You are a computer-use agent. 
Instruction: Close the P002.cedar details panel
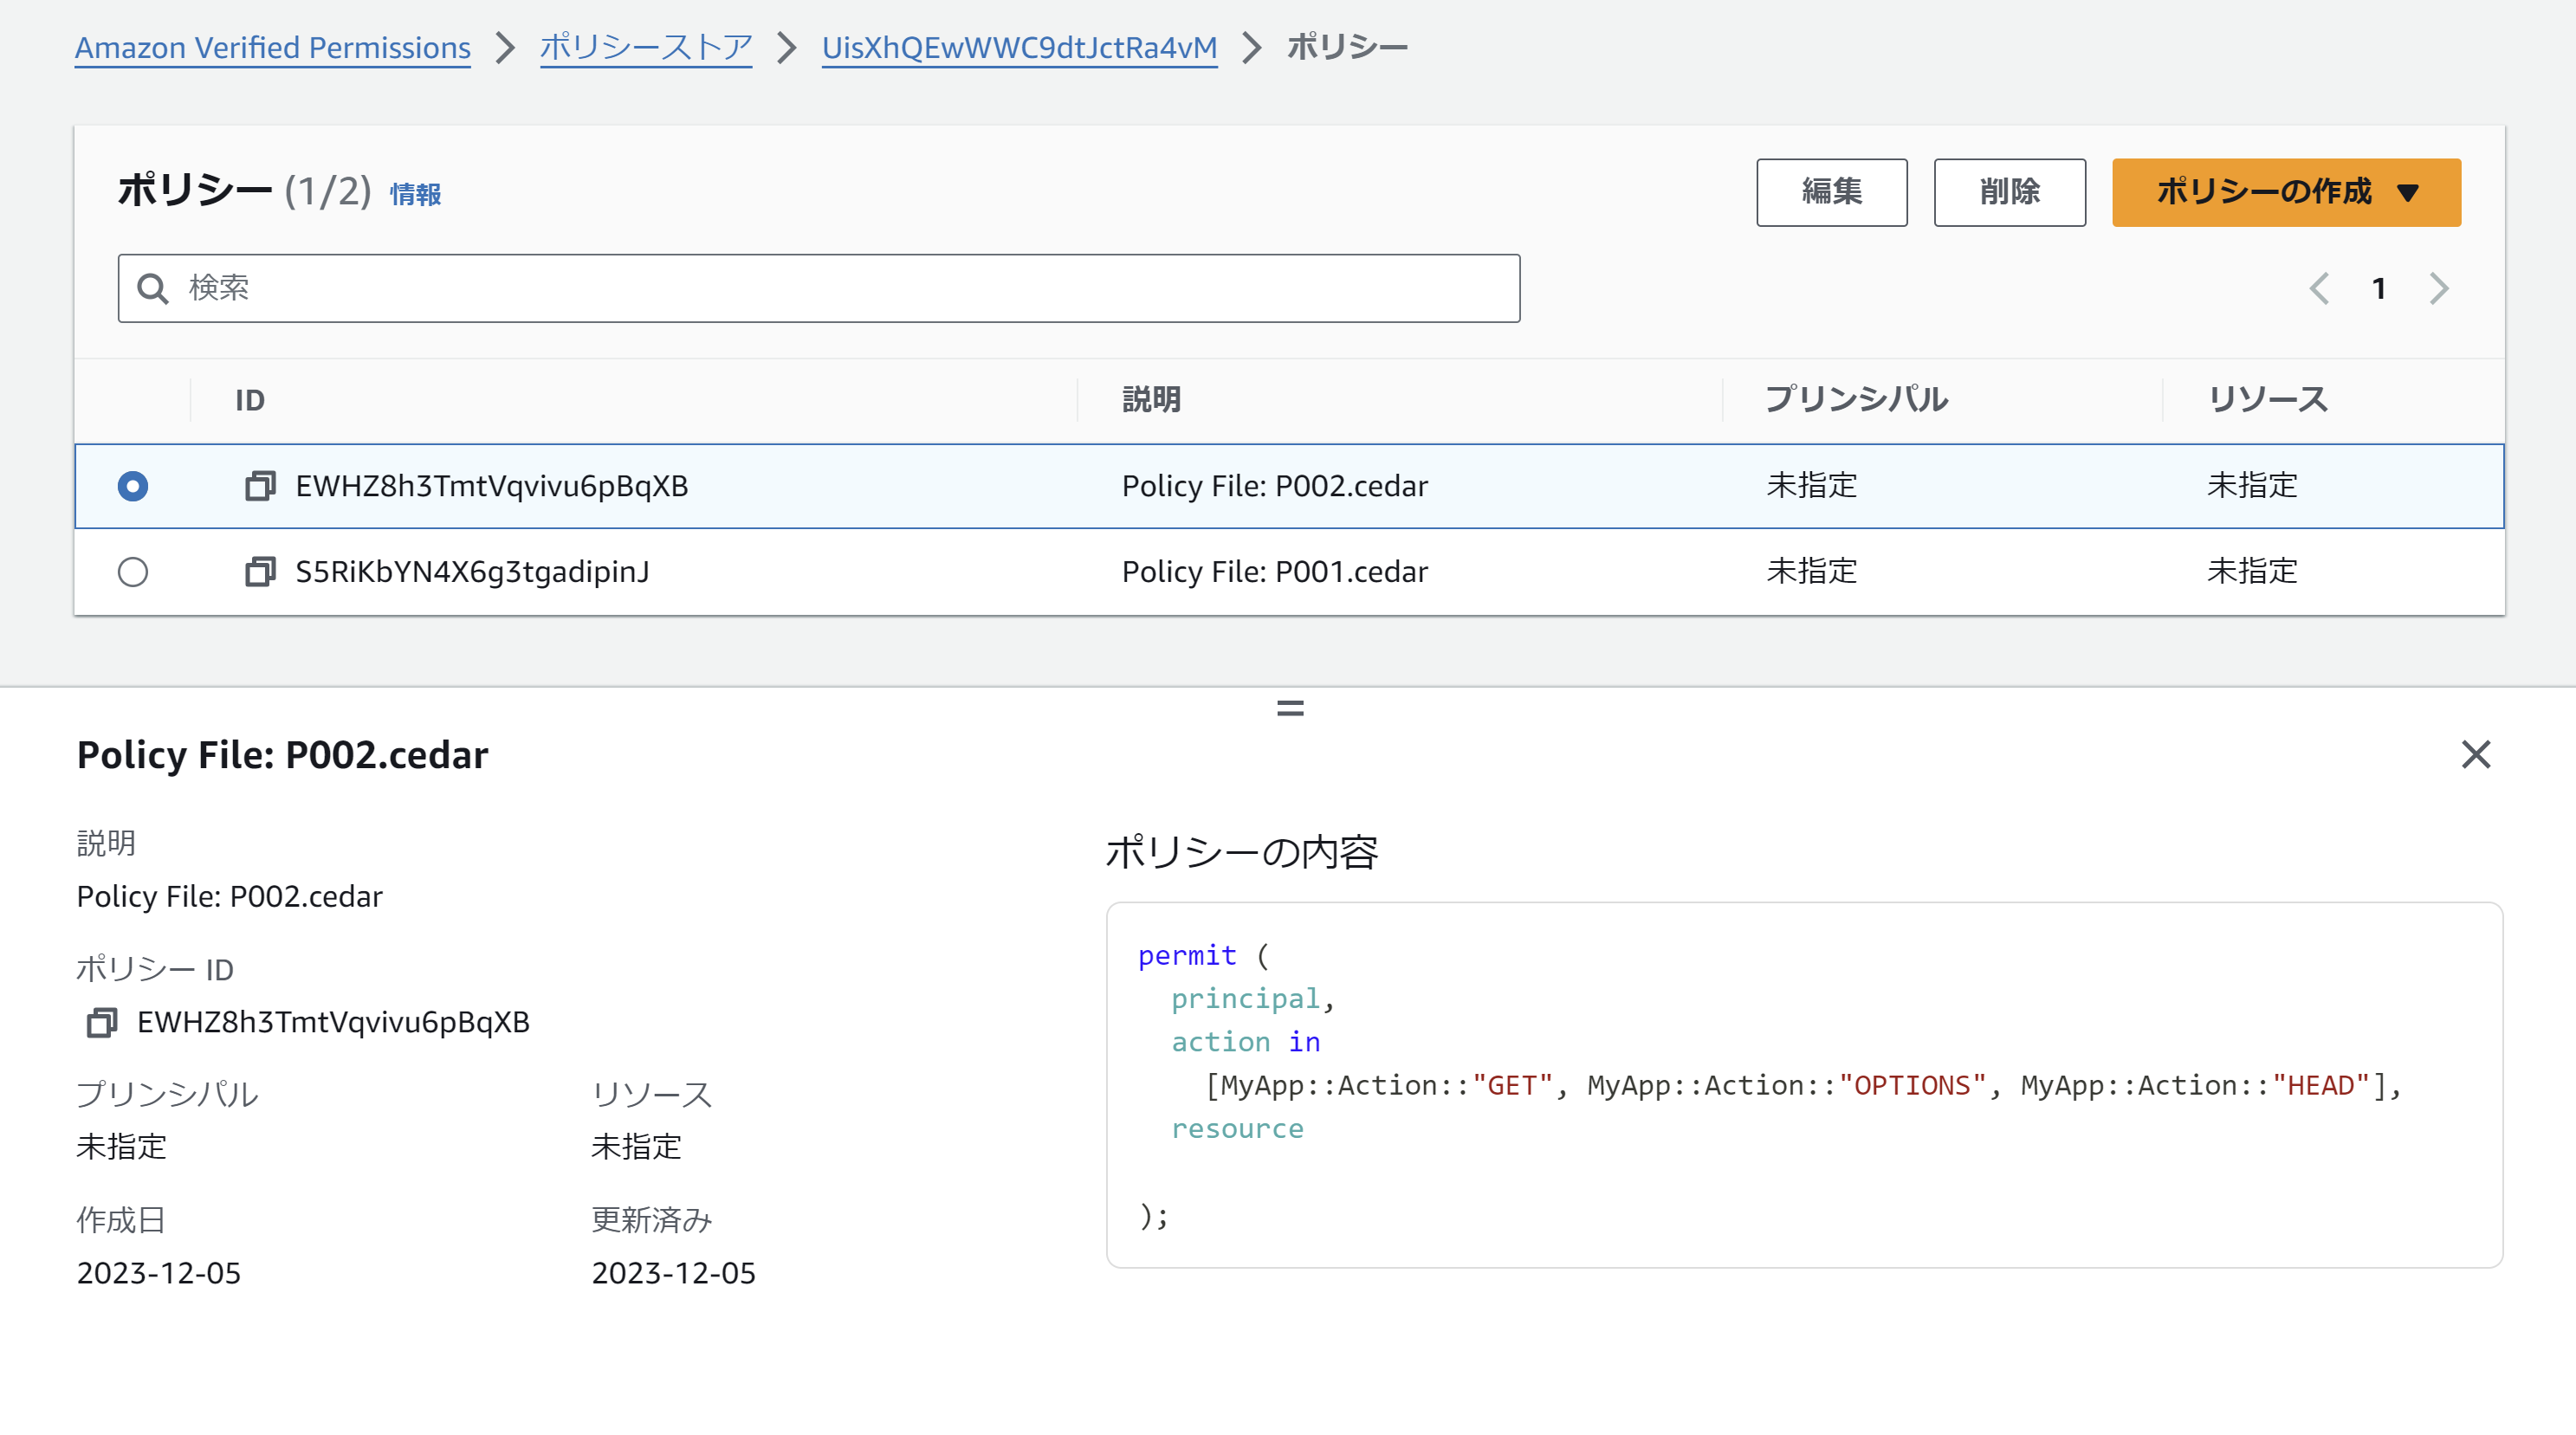(2475, 755)
